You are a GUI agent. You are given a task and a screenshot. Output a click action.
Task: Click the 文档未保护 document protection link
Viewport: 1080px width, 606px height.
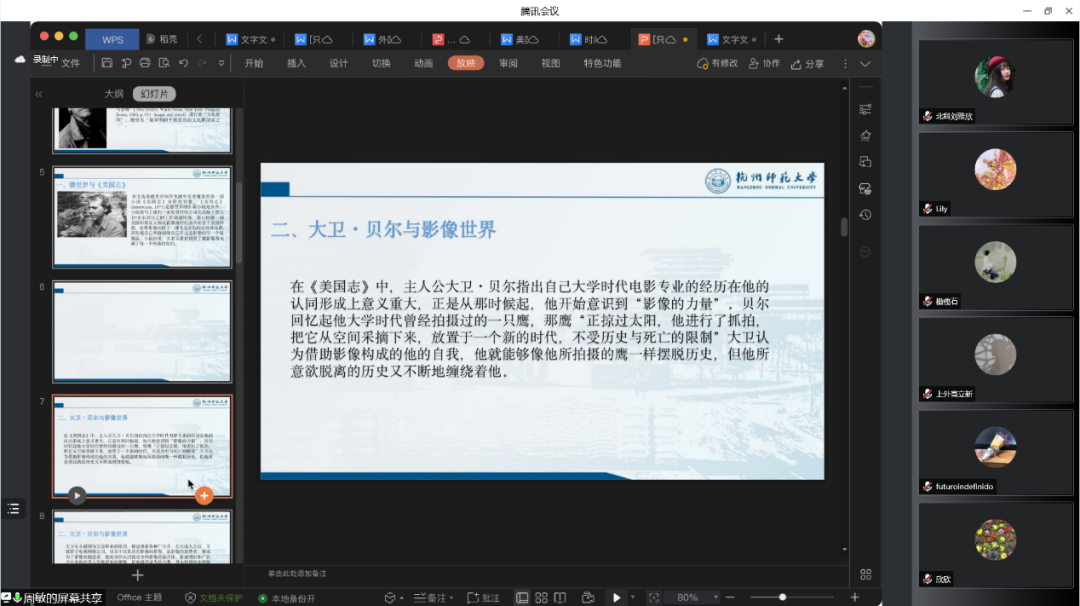[213, 598]
